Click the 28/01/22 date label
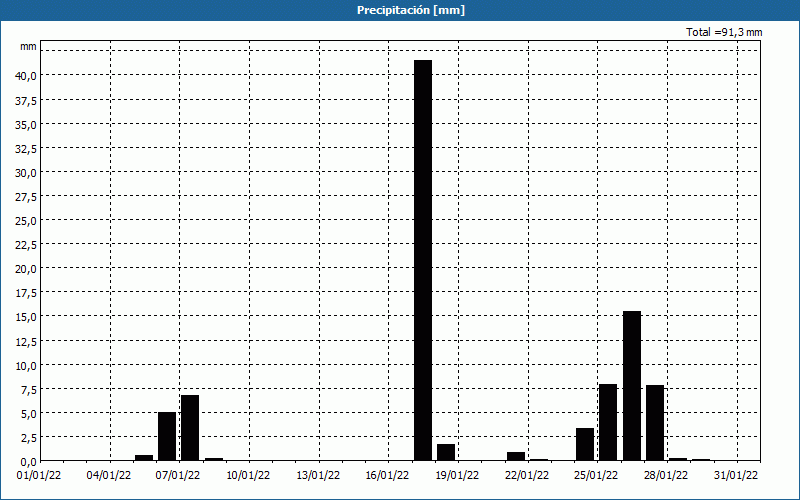The height and width of the screenshot is (500, 800). click(x=666, y=476)
